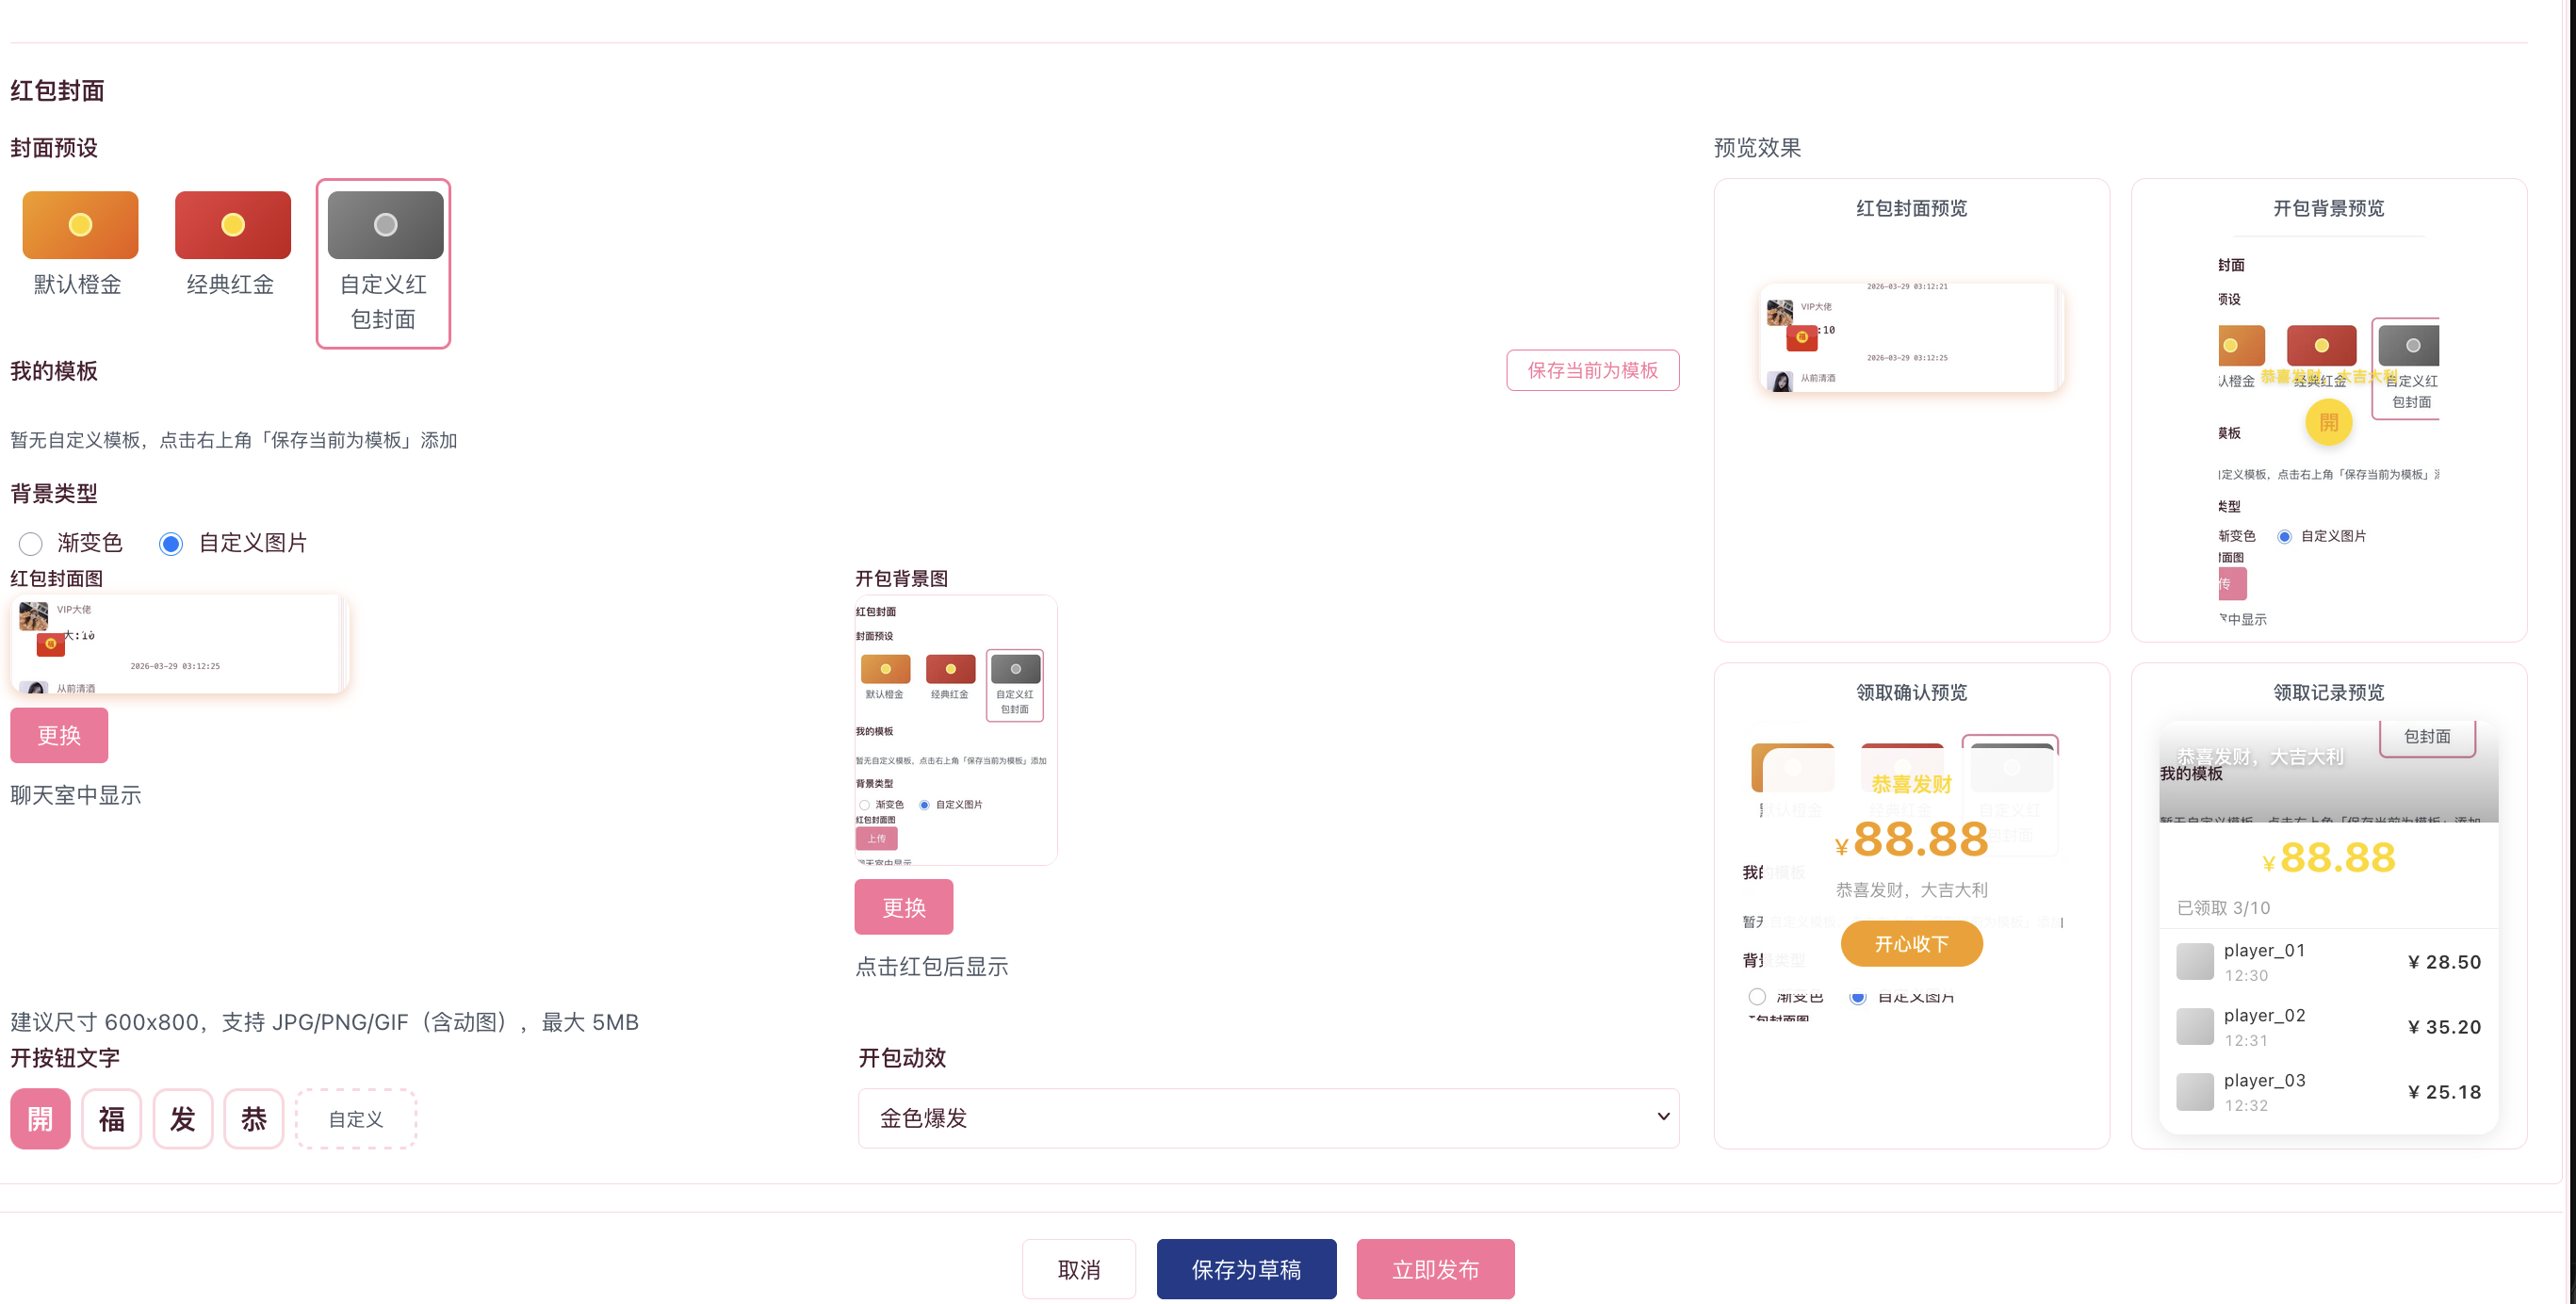
Task: Select the 自定义红包封面 gray preset
Action: 384,263
